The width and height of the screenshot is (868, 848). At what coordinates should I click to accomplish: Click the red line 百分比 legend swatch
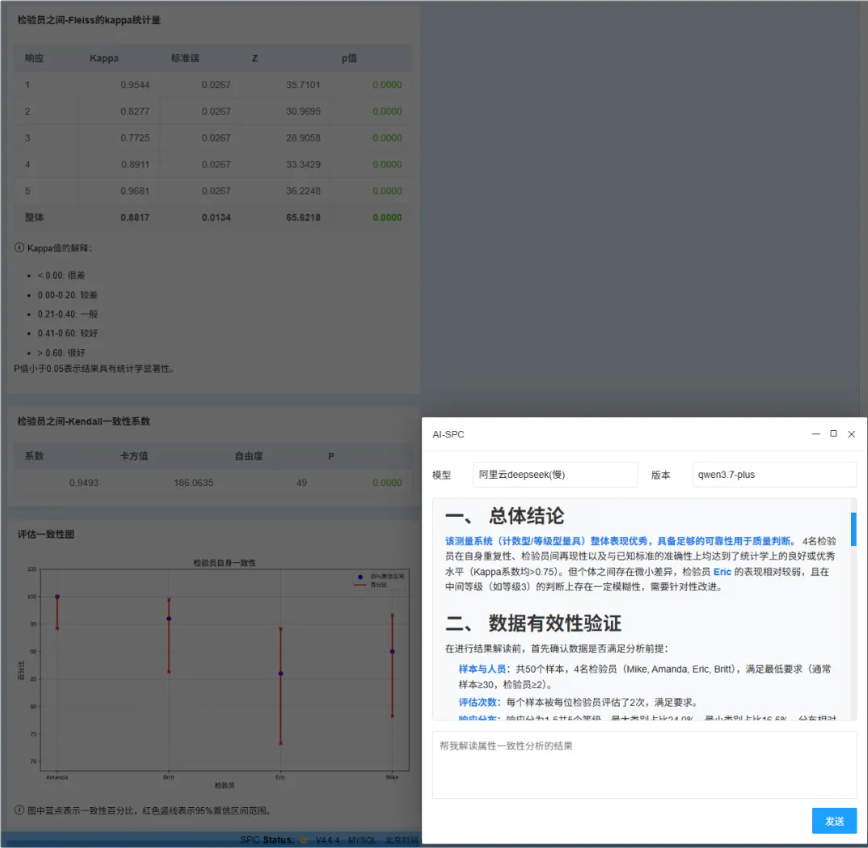point(360,585)
